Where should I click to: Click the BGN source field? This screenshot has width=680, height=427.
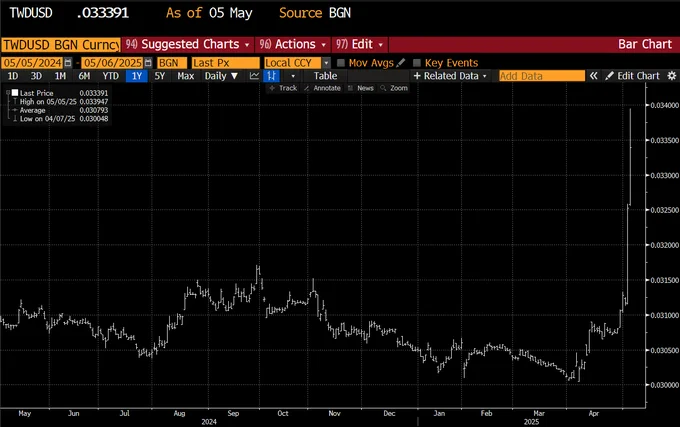[172, 63]
